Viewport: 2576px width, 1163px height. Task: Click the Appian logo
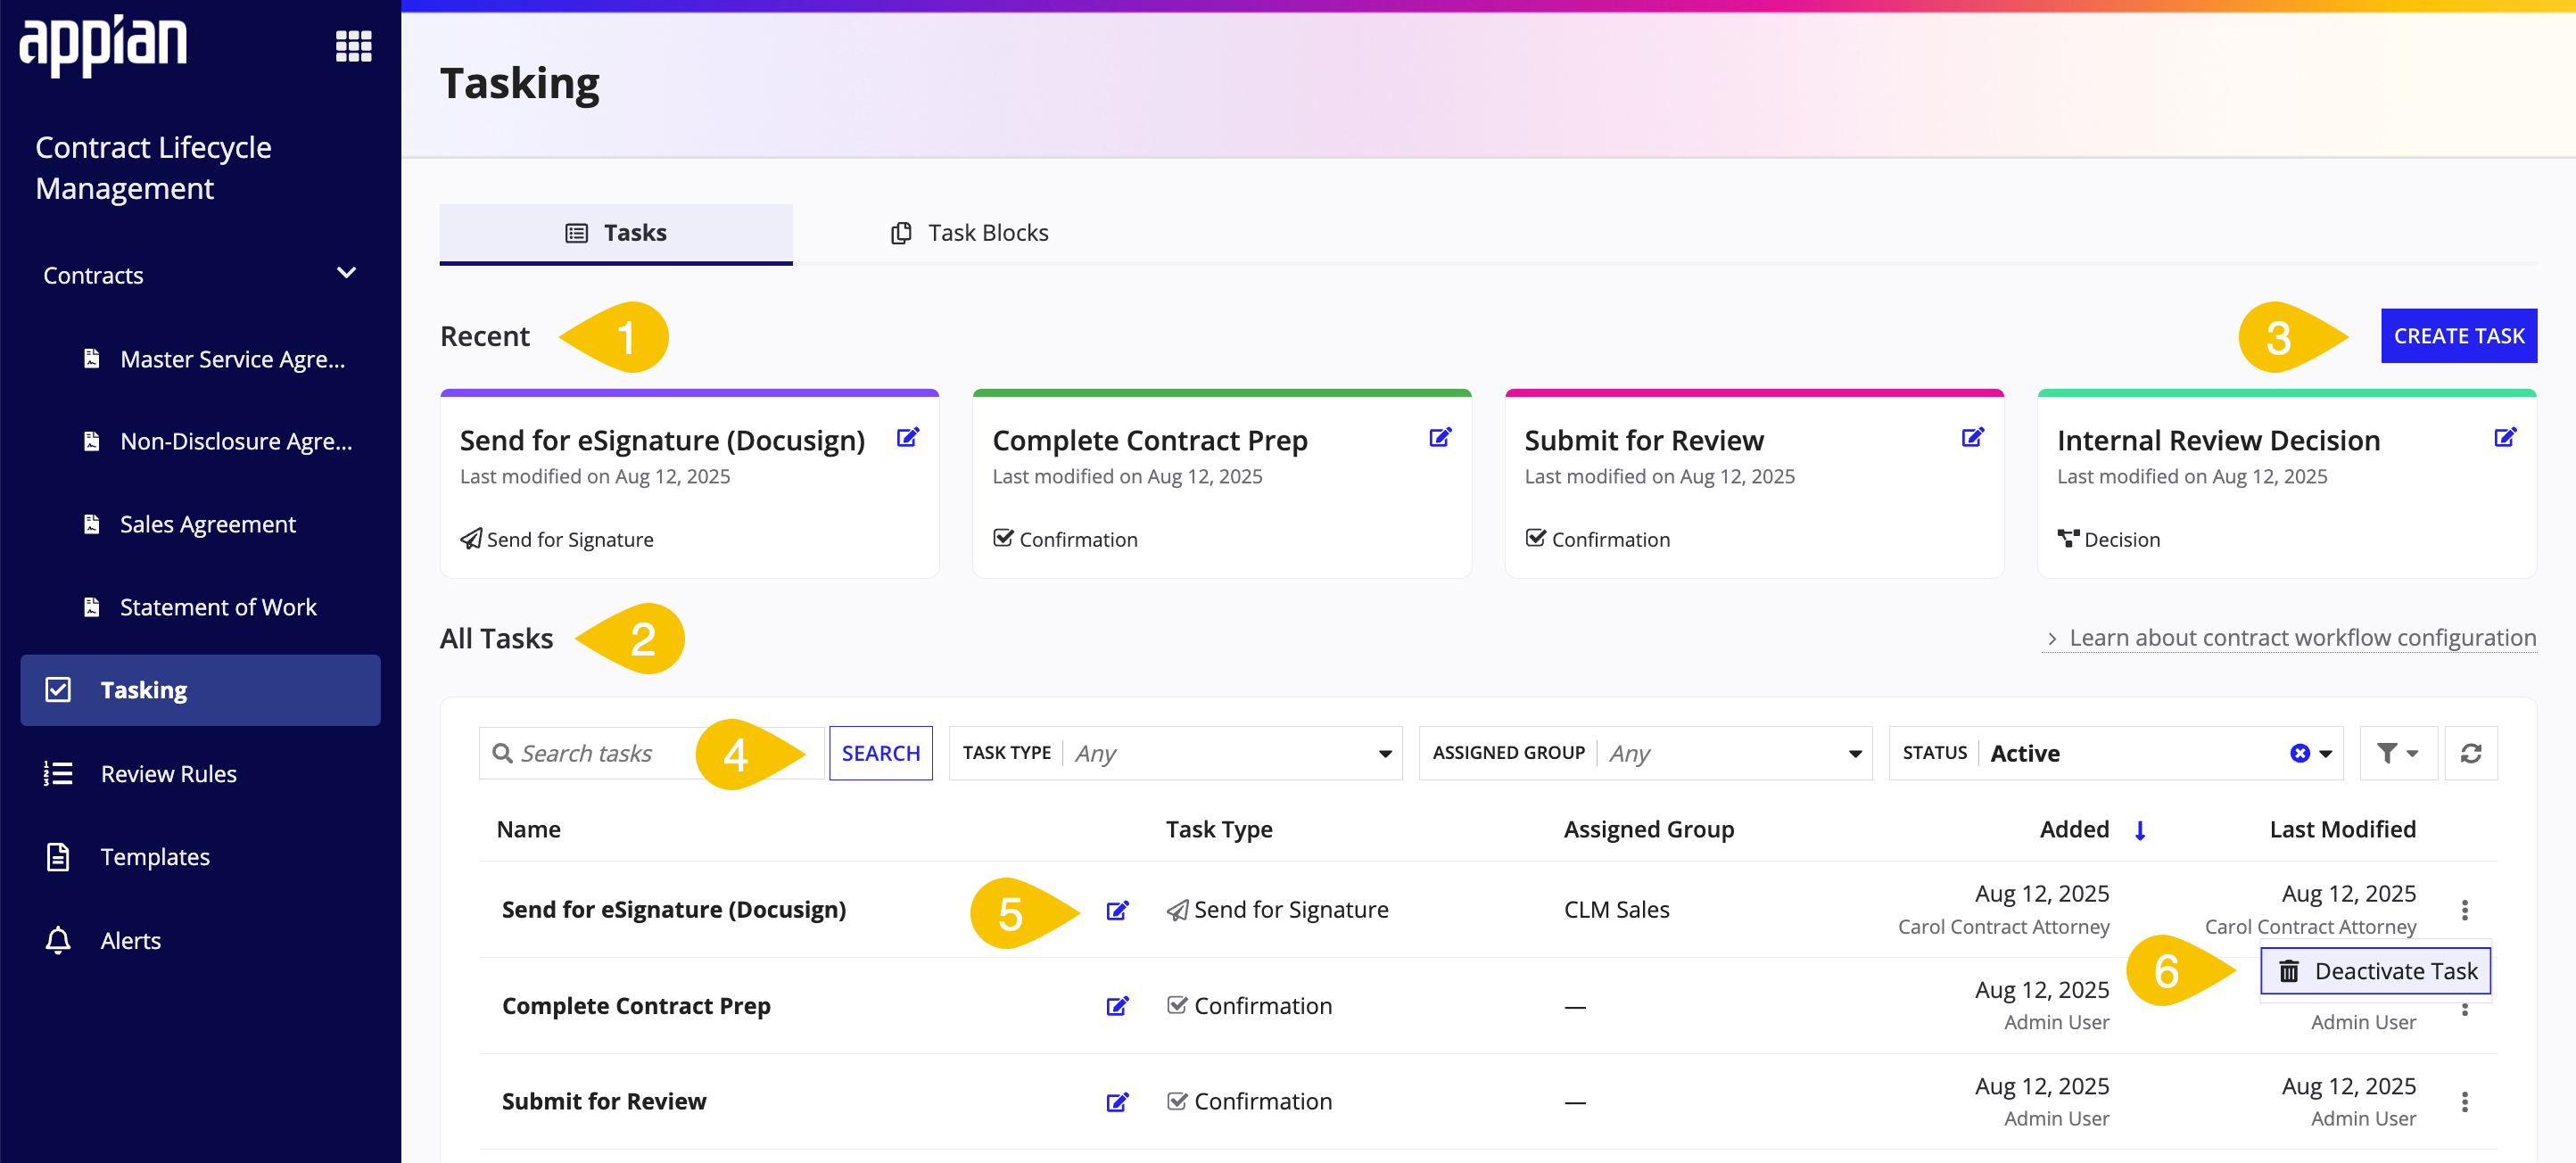(x=103, y=45)
